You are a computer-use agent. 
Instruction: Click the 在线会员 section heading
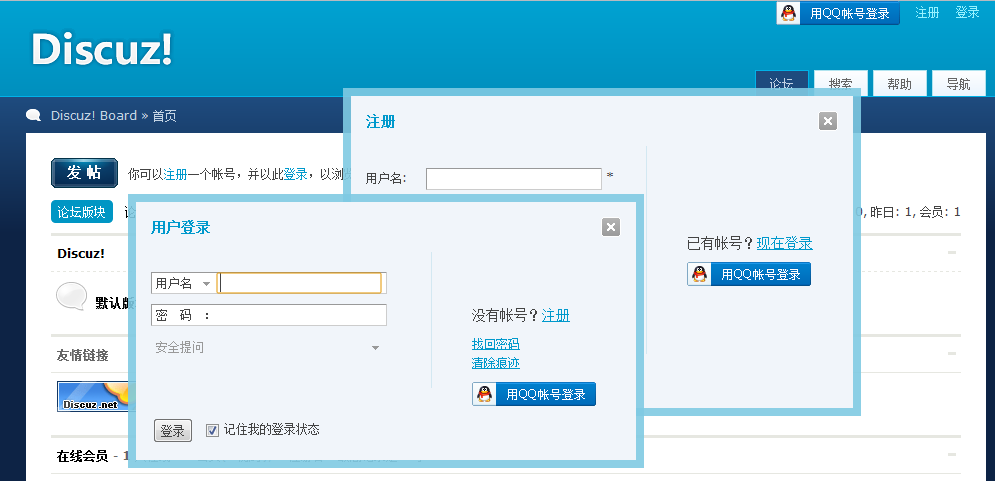click(x=82, y=456)
